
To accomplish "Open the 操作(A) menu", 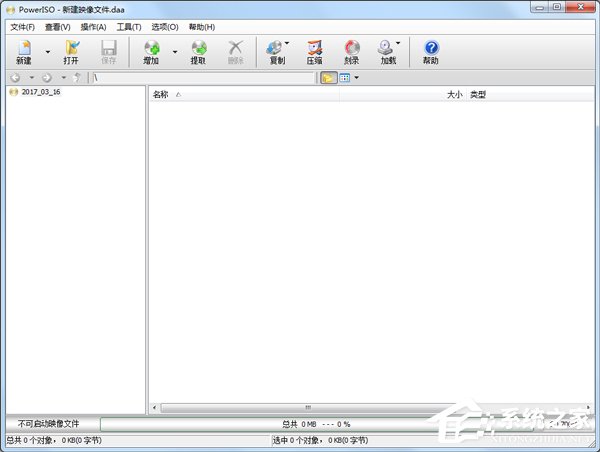I will coord(93,27).
